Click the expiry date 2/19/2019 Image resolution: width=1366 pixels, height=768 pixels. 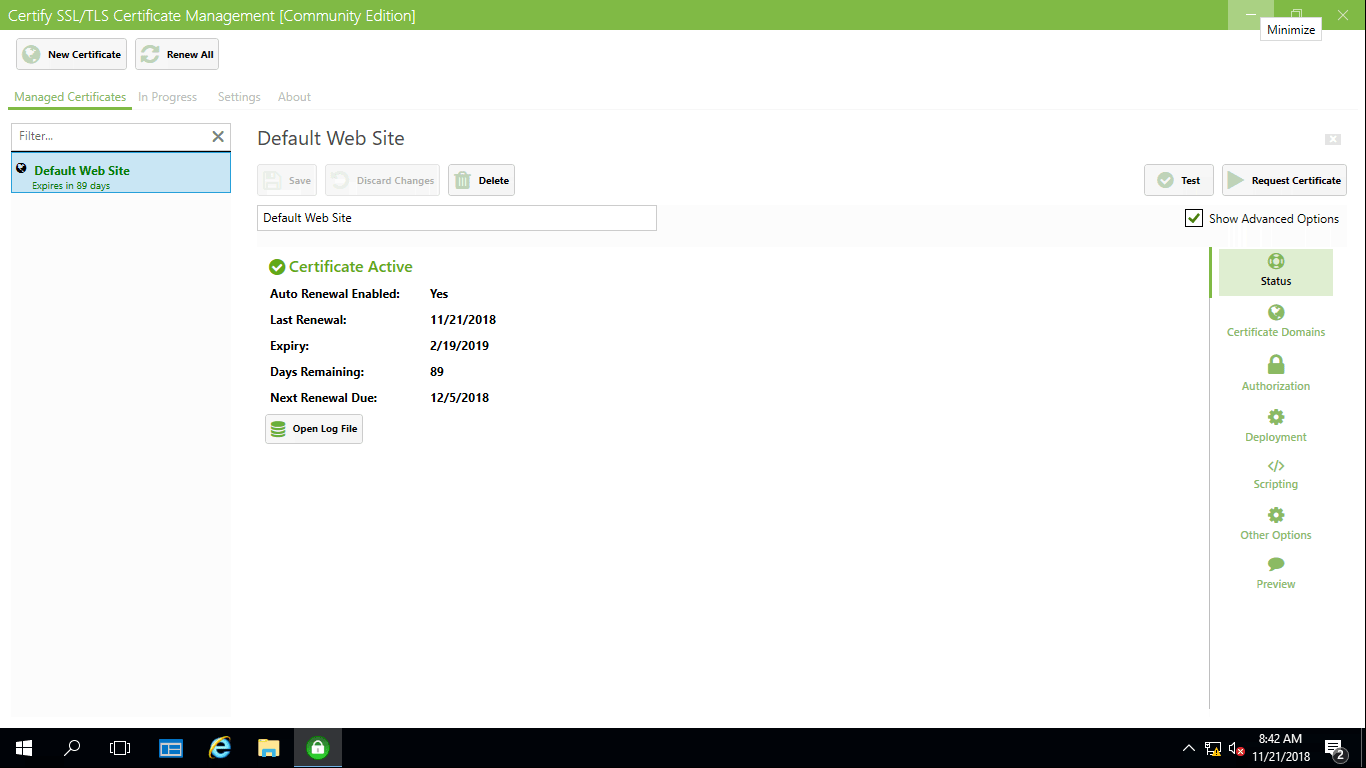[459, 346]
